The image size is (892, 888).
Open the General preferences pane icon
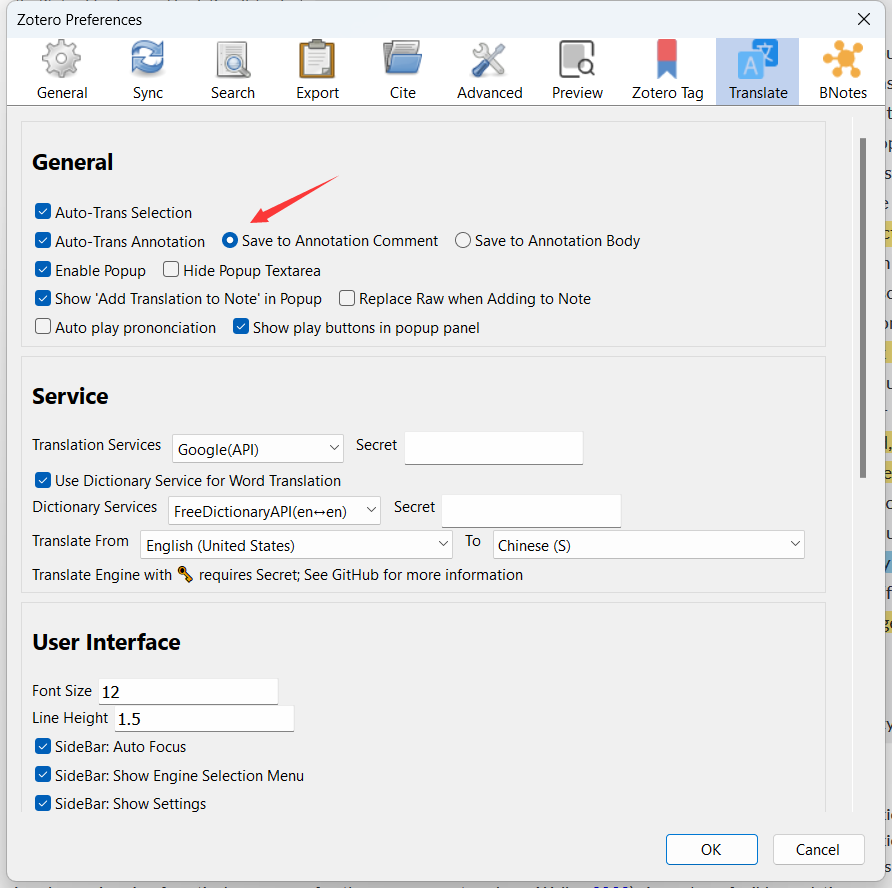[61, 59]
